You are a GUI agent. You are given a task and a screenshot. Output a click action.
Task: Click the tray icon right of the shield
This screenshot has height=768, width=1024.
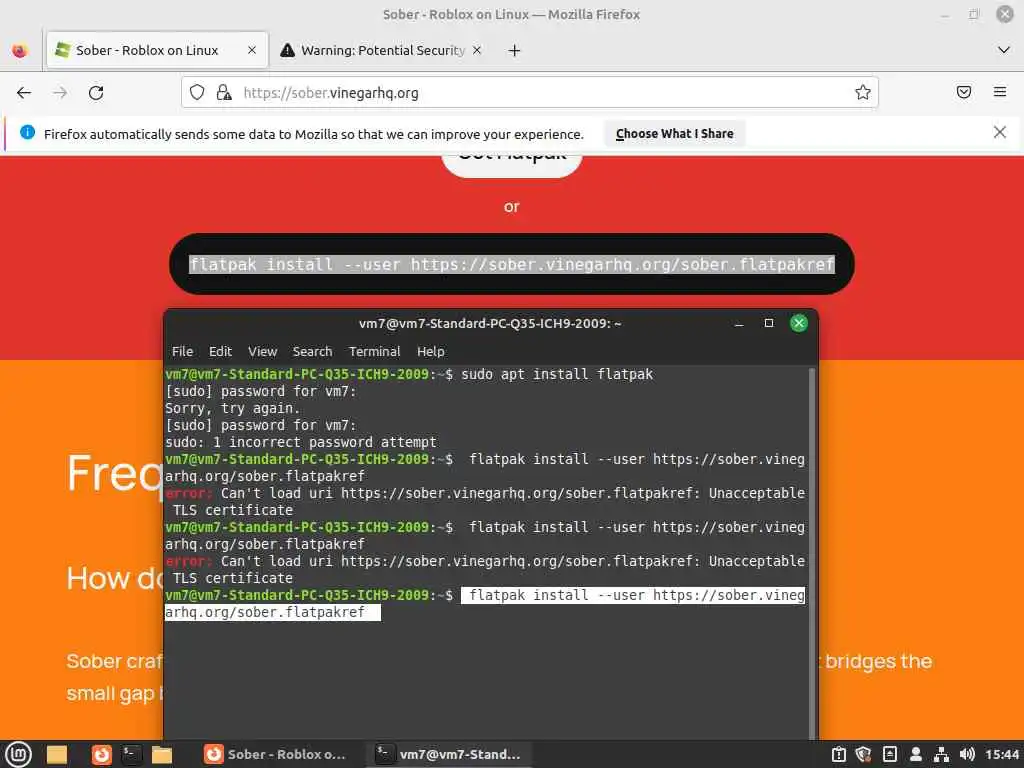point(889,754)
